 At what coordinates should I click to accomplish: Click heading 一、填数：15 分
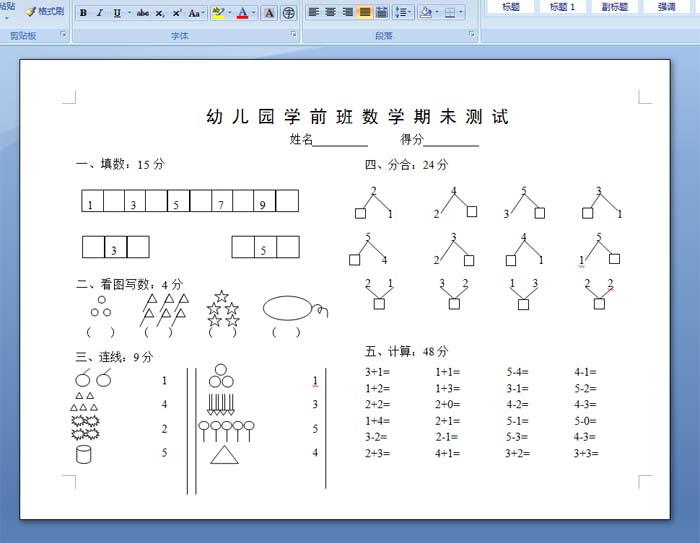[x=120, y=164]
